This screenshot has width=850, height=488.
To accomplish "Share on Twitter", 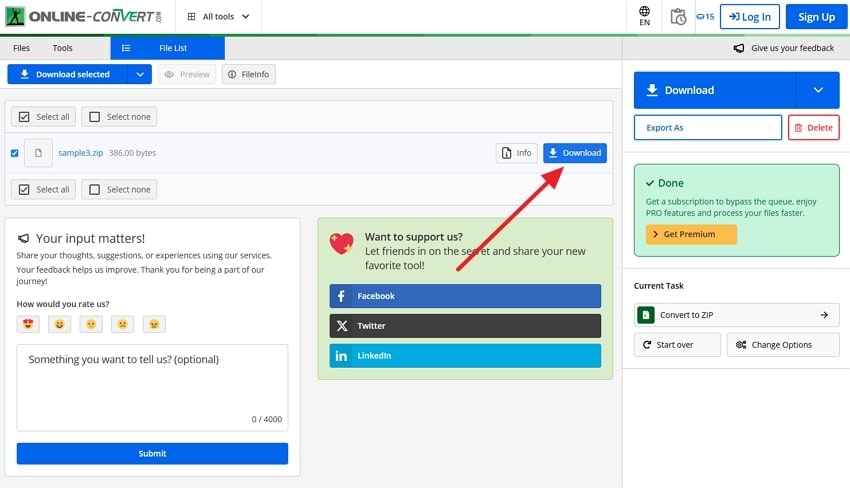I will point(465,326).
